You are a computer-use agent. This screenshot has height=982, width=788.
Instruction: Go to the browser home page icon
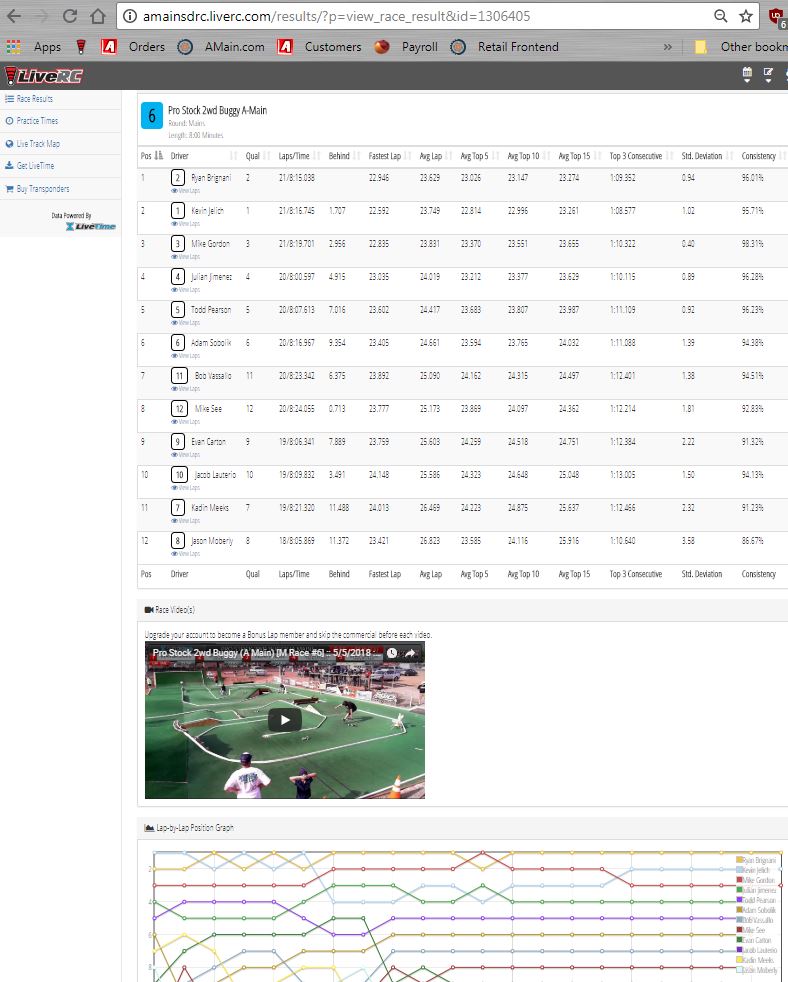pyautogui.click(x=97, y=17)
